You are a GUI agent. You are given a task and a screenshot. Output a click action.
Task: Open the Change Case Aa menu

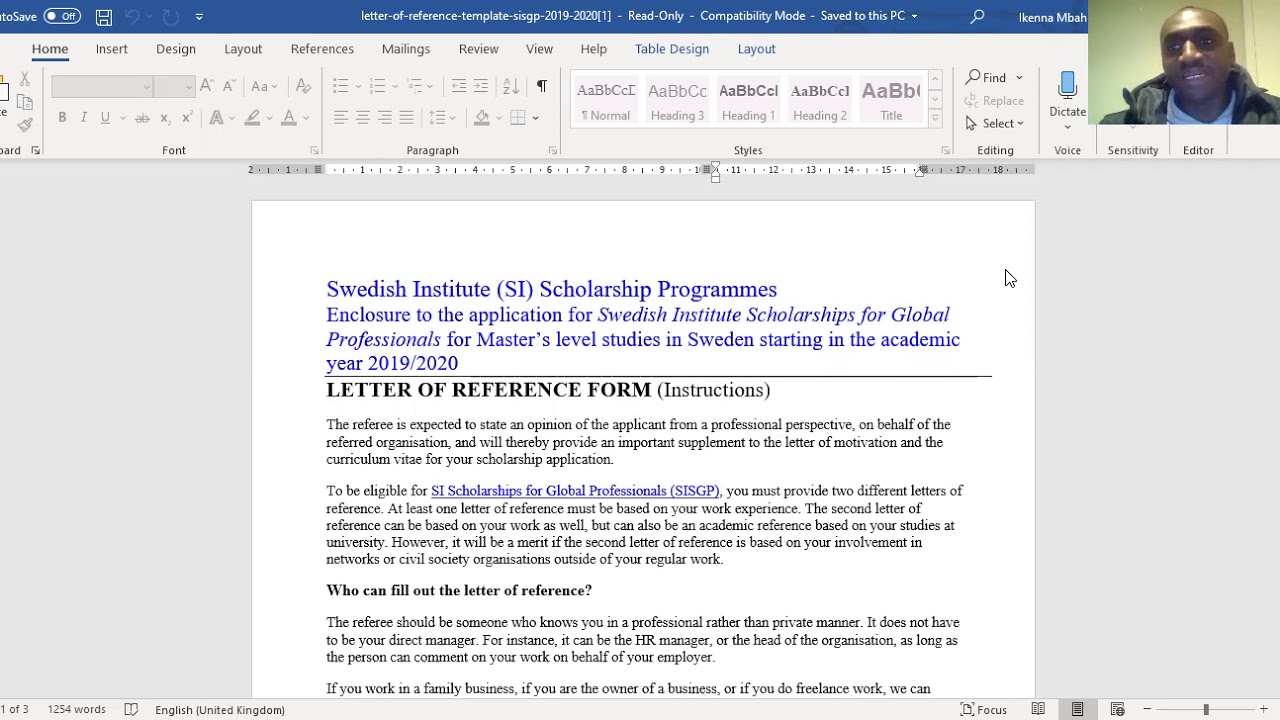pyautogui.click(x=264, y=86)
